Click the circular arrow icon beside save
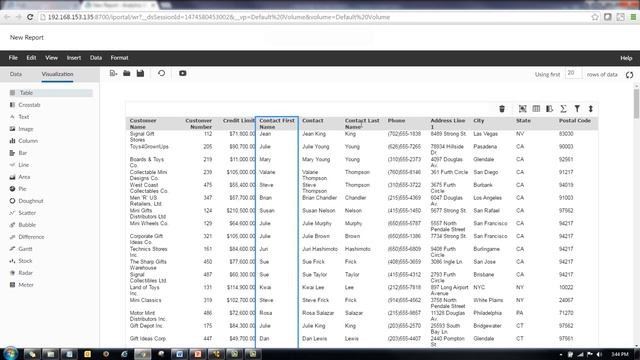 162,73
